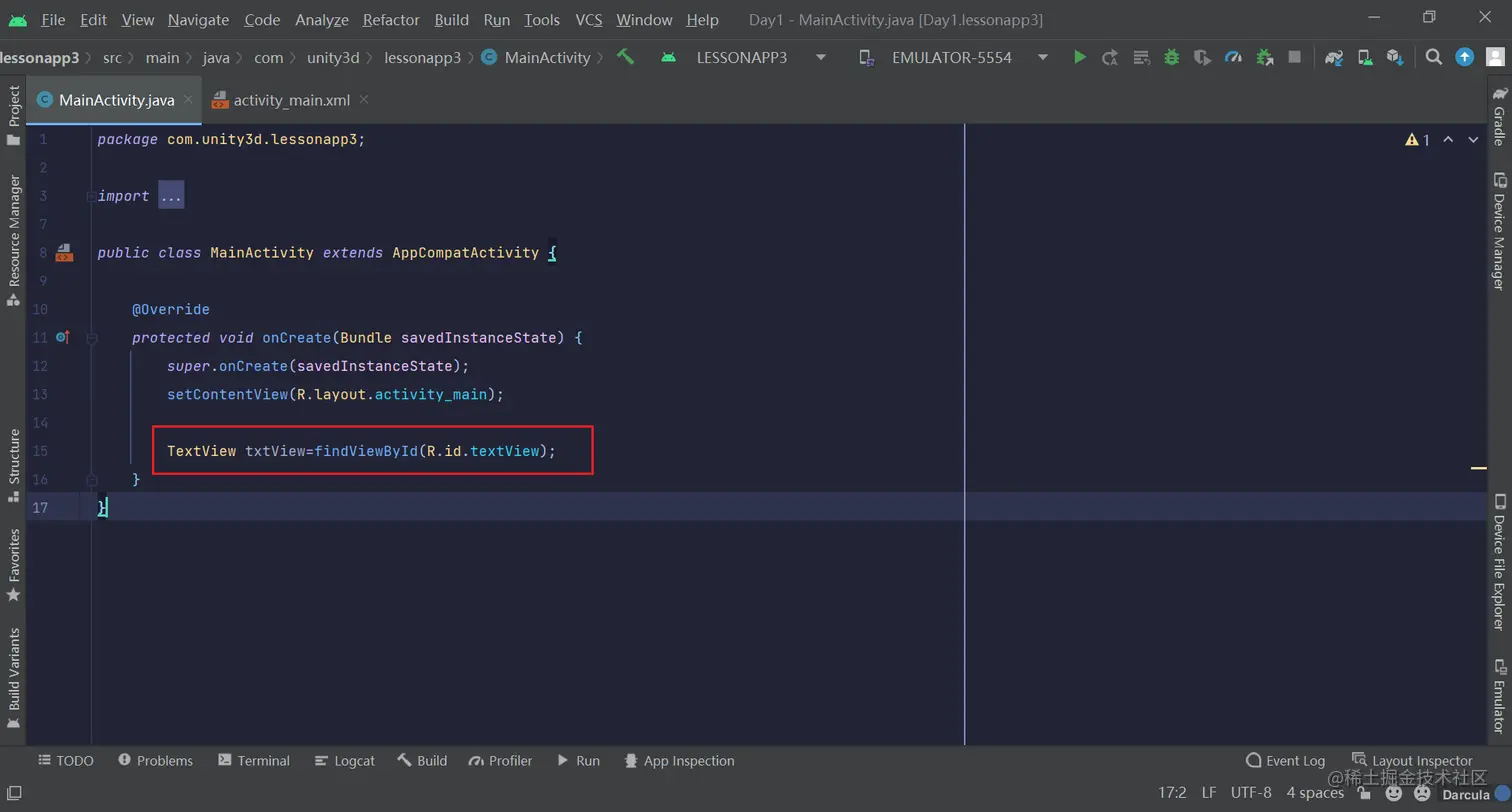
Task: Change the 4 spaces indent setting
Action: tap(1315, 792)
